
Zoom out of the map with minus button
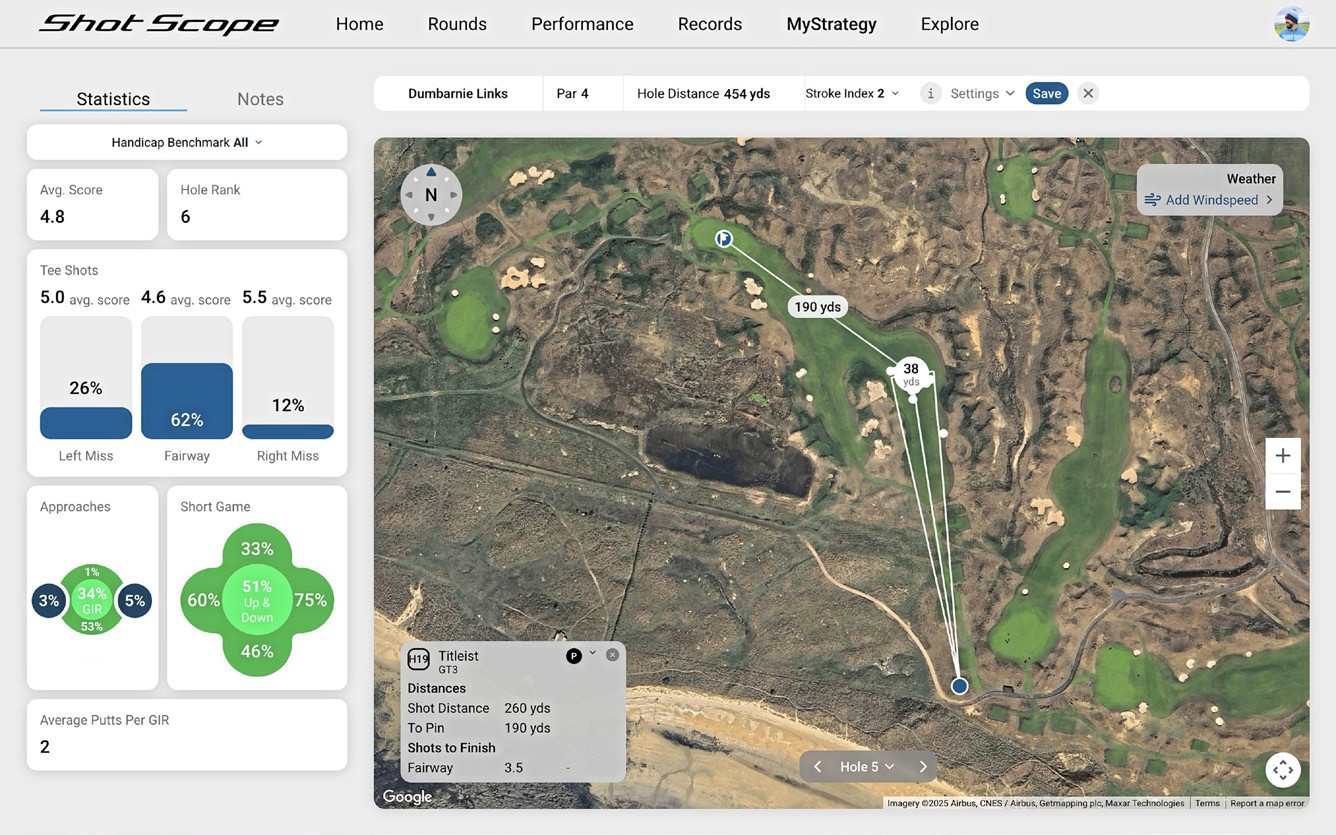point(1282,492)
